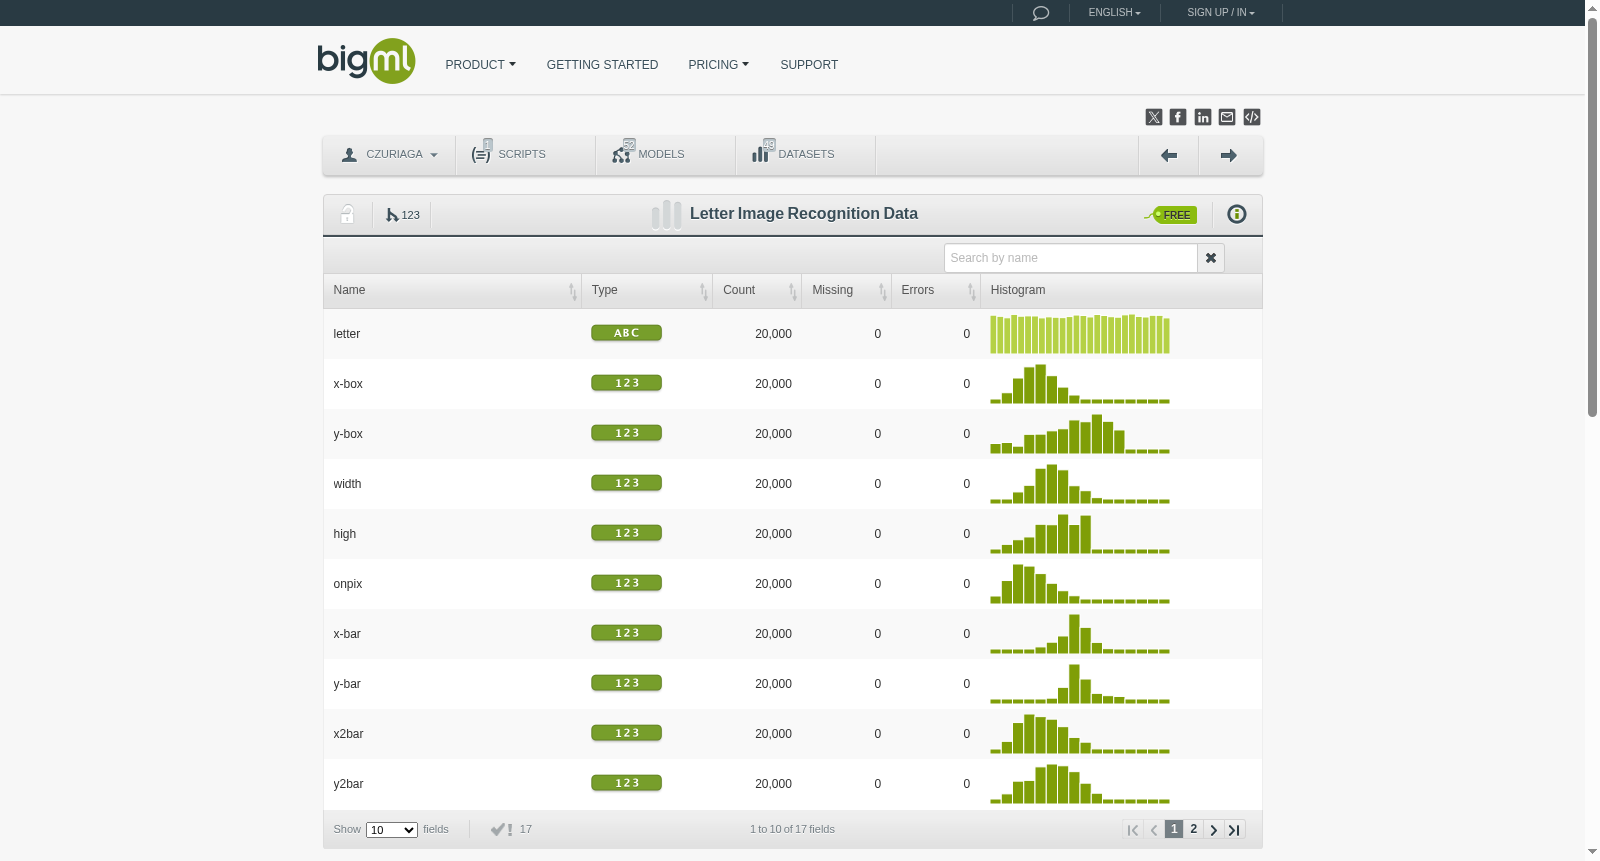Open the embed code icon
Image resolution: width=1600 pixels, height=861 pixels.
pos(1252,117)
